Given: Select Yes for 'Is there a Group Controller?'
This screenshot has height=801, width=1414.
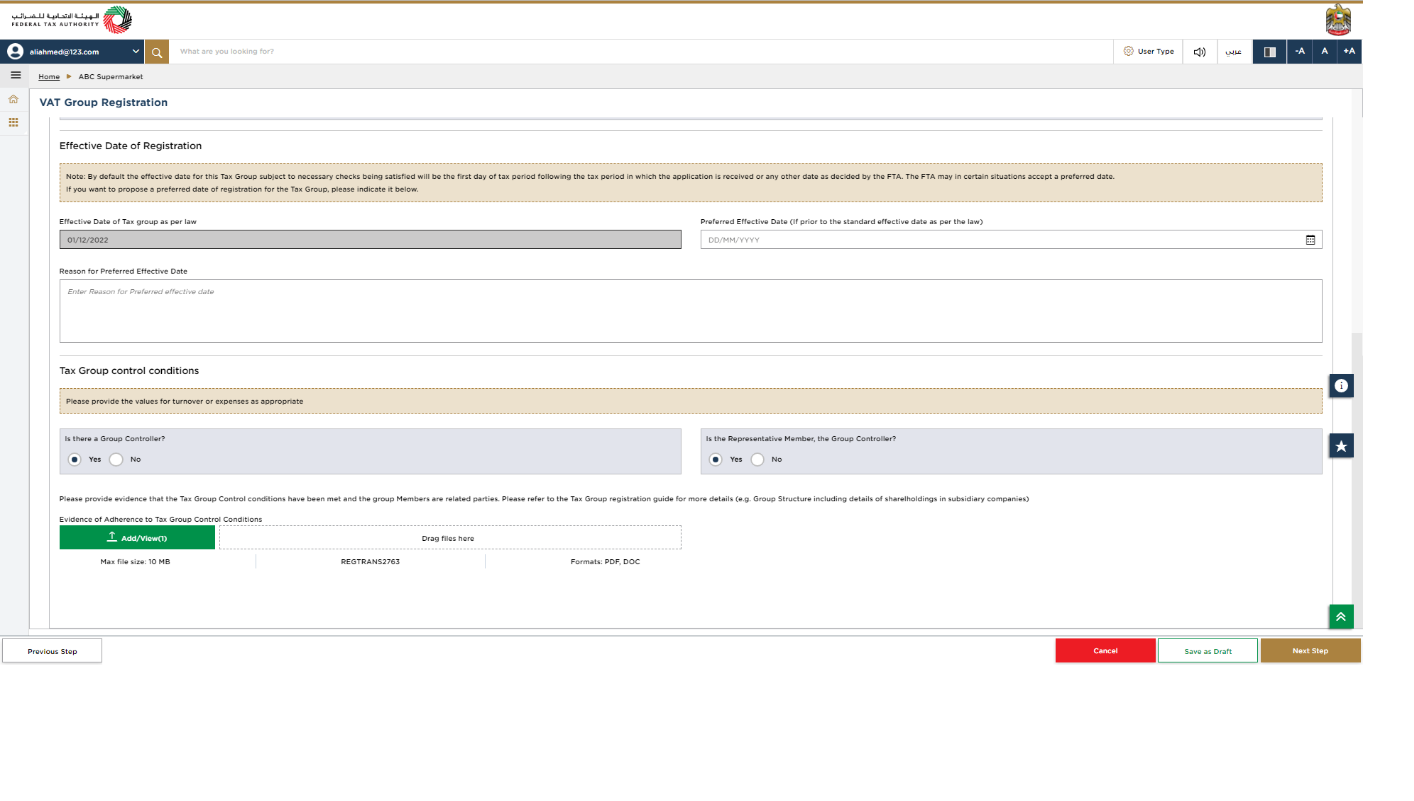Looking at the screenshot, I should point(75,460).
